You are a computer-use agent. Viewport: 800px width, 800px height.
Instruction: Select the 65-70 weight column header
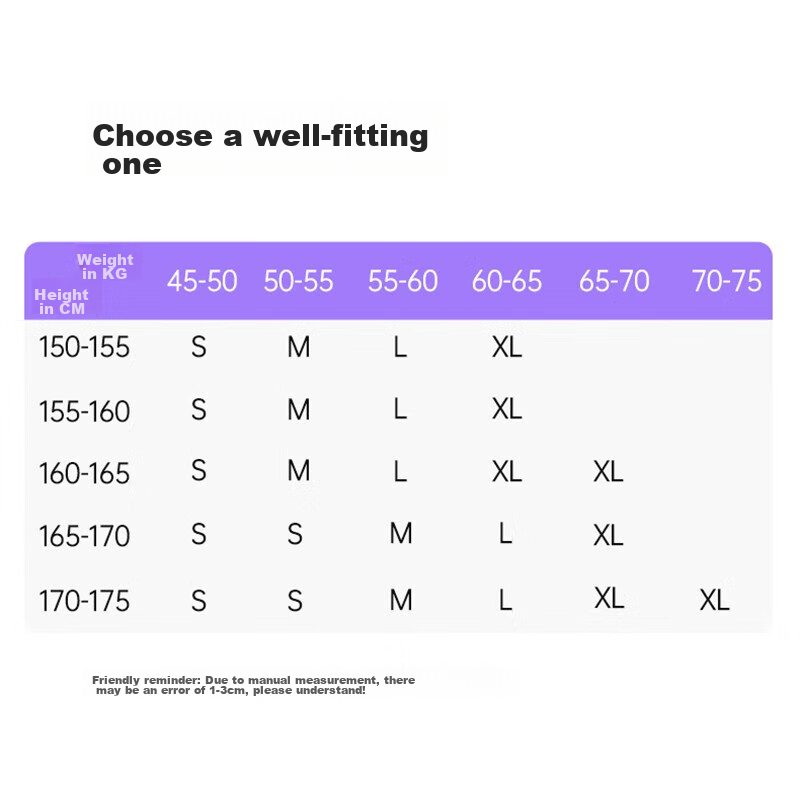click(x=614, y=282)
